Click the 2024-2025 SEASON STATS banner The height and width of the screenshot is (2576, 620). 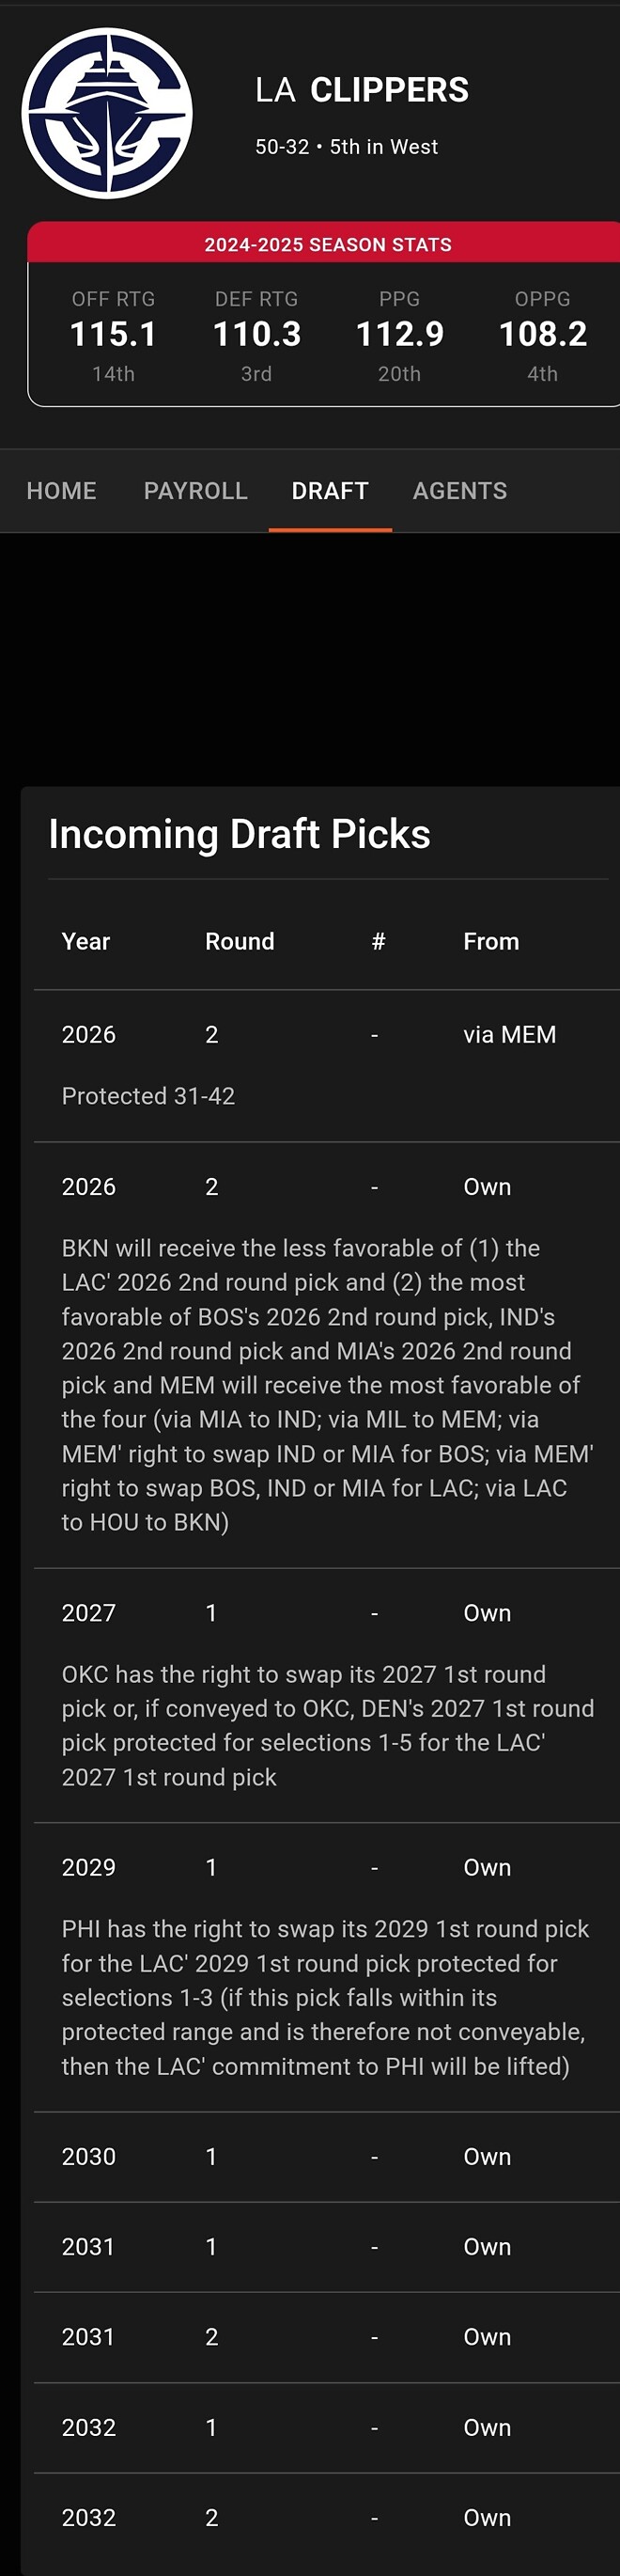tap(328, 244)
